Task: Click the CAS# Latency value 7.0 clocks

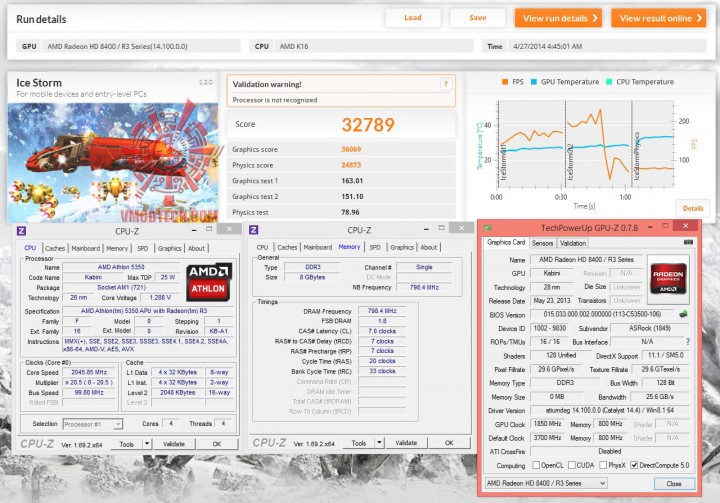Action: (382, 331)
